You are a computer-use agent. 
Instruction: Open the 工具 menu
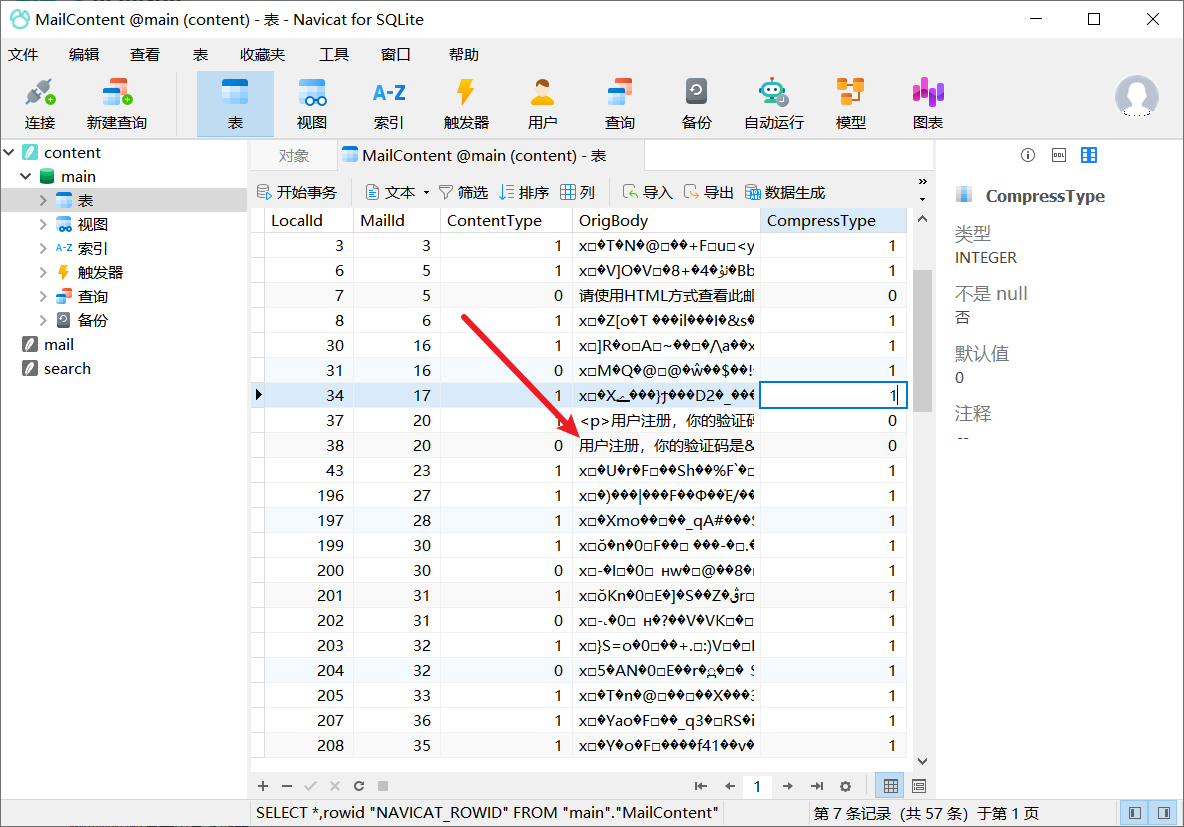334,54
